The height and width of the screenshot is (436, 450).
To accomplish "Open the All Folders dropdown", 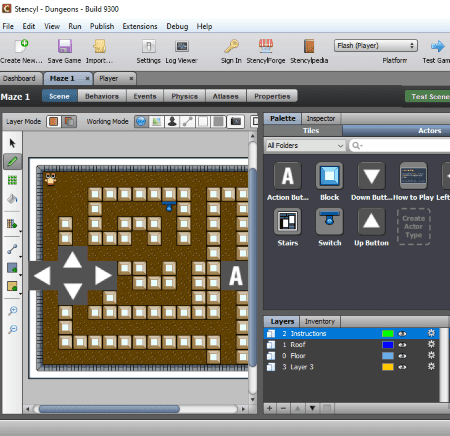I will (x=305, y=146).
